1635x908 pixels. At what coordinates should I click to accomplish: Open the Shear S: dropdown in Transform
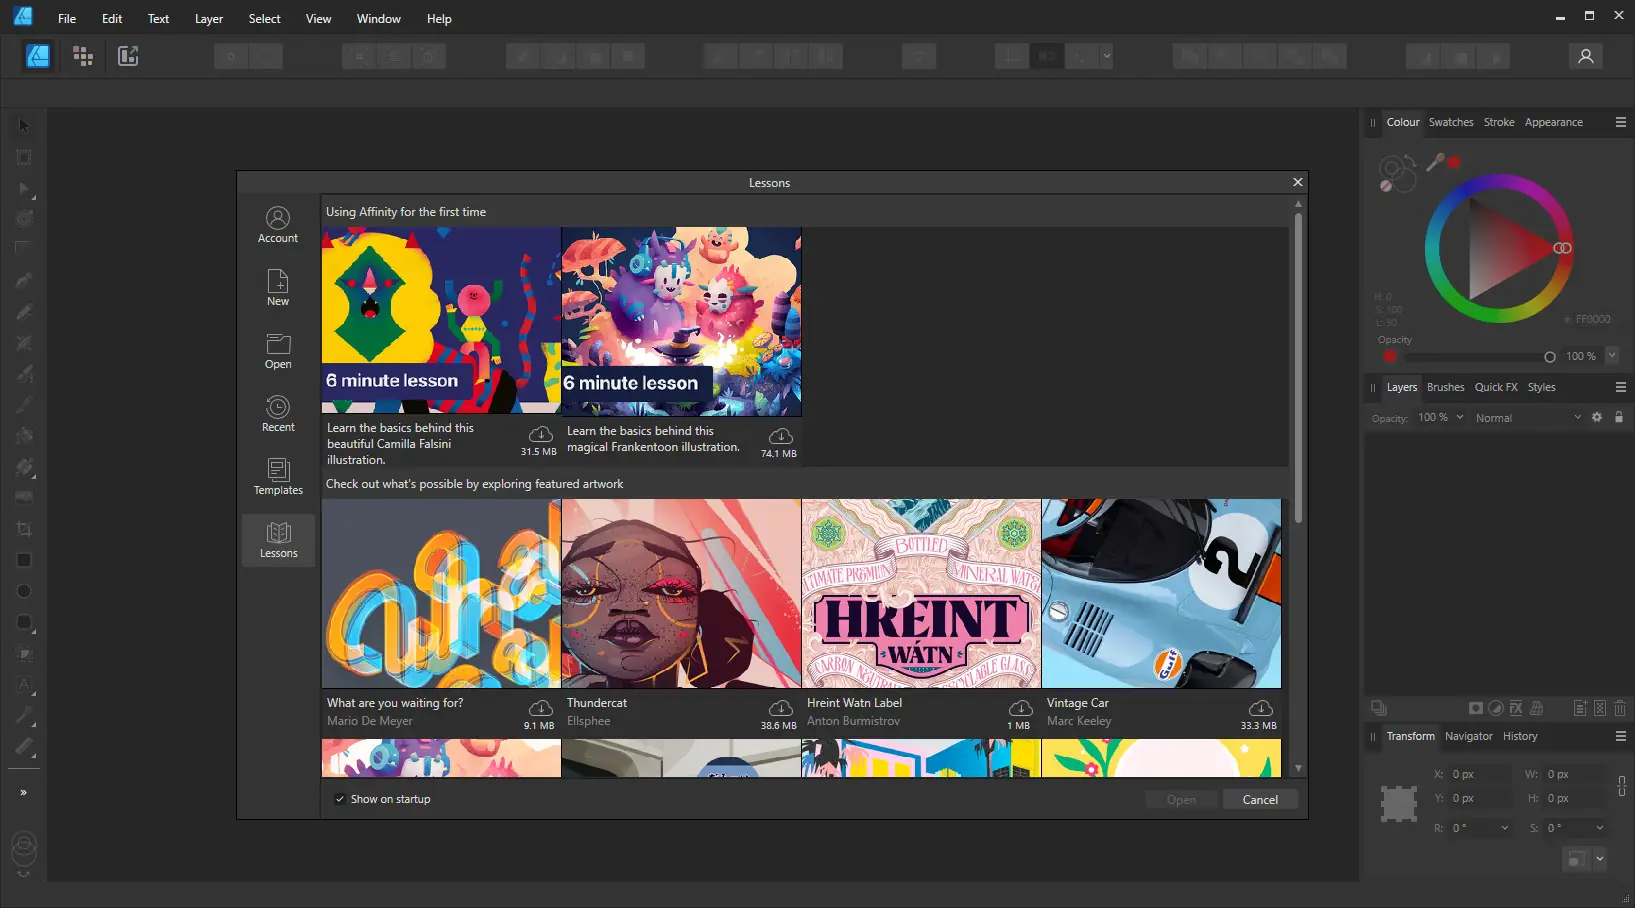(1599, 828)
